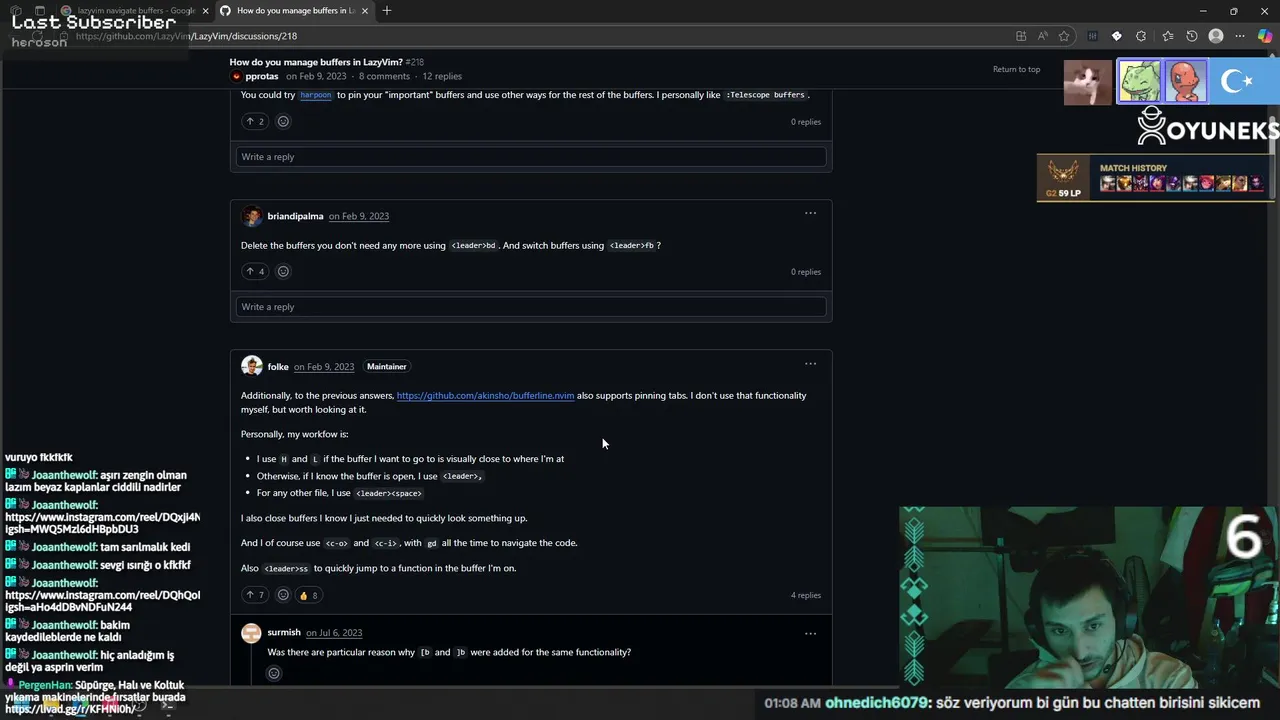This screenshot has height=720, width=1280.
Task: Open briandipalma's profile avatar
Action: 251,216
